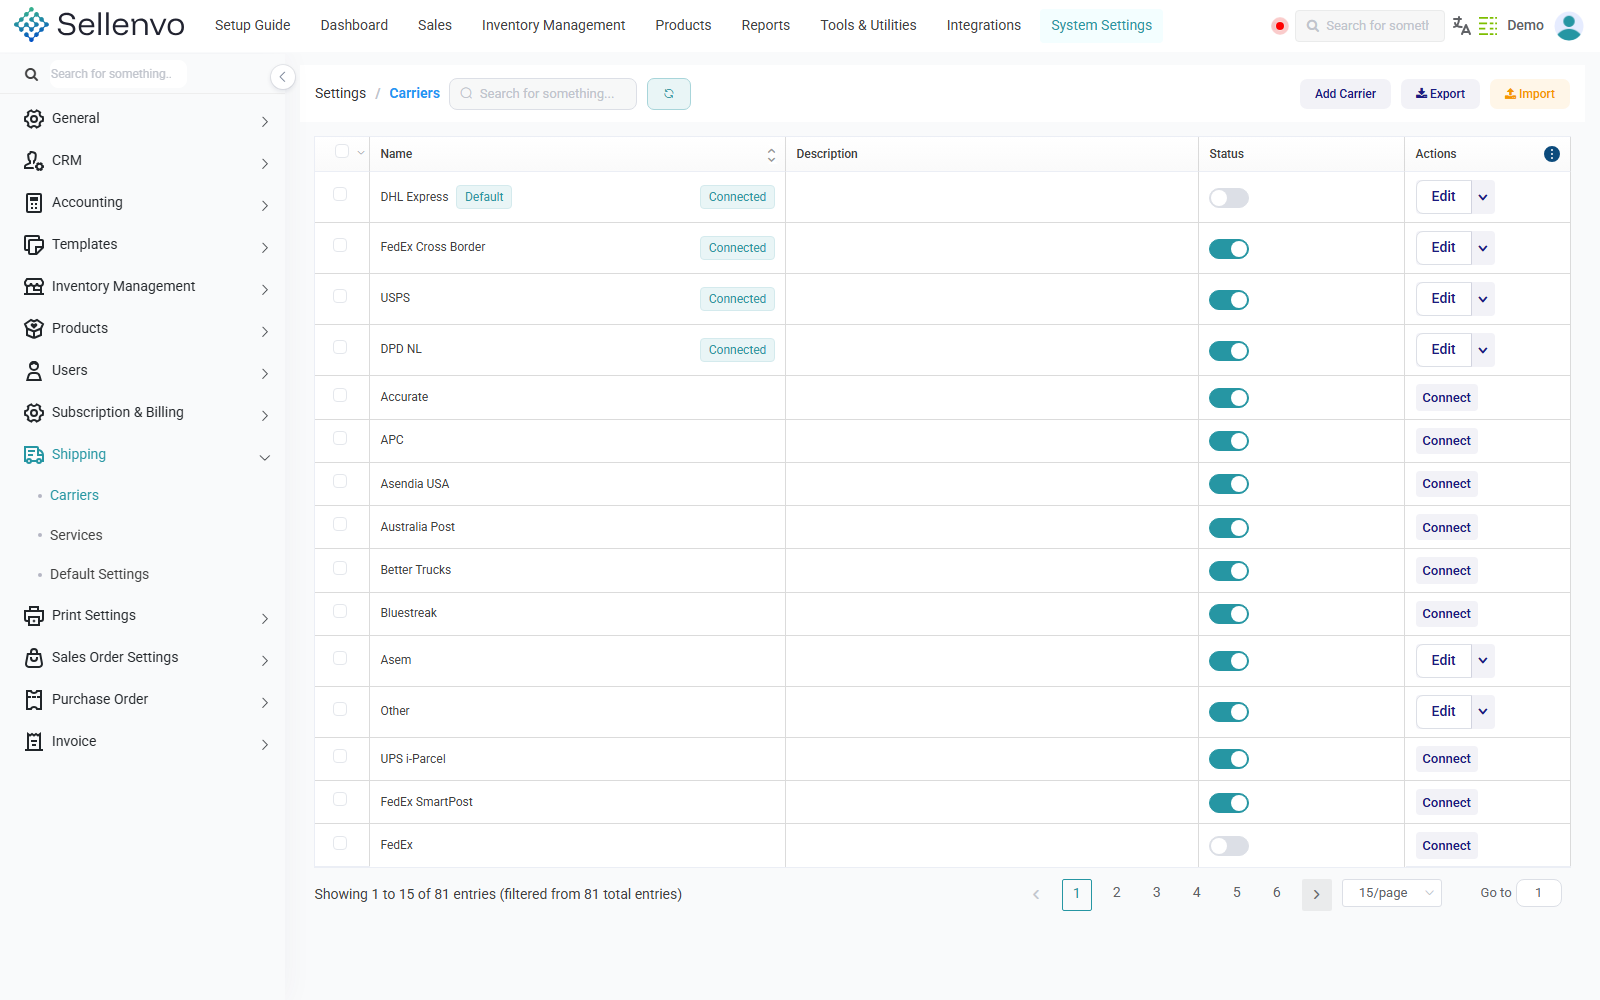The height and width of the screenshot is (1000, 1600).
Task: Enable the DHL Express status toggle
Action: click(1228, 198)
